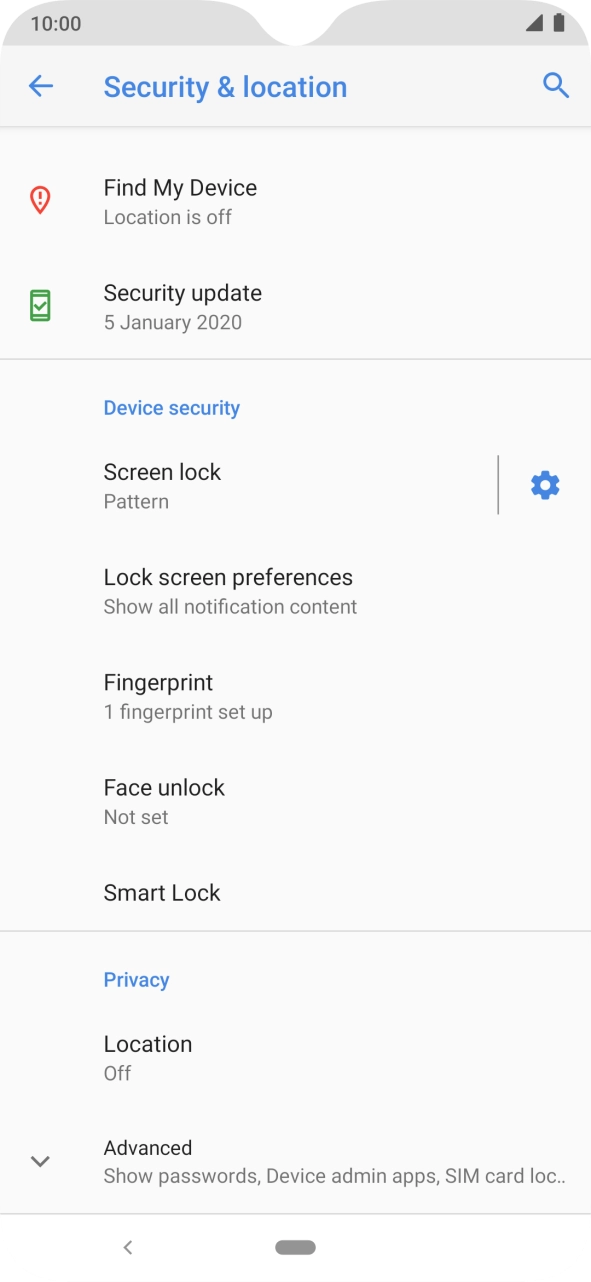The image size is (591, 1282).
Task: Open Screen lock settings via the gear icon
Action: tap(544, 485)
